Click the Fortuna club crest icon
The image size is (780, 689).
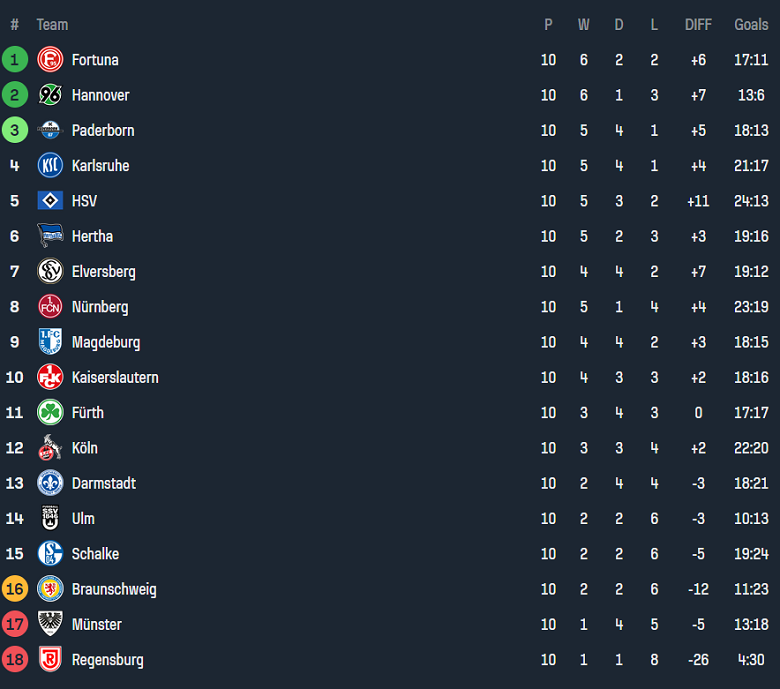(50, 60)
